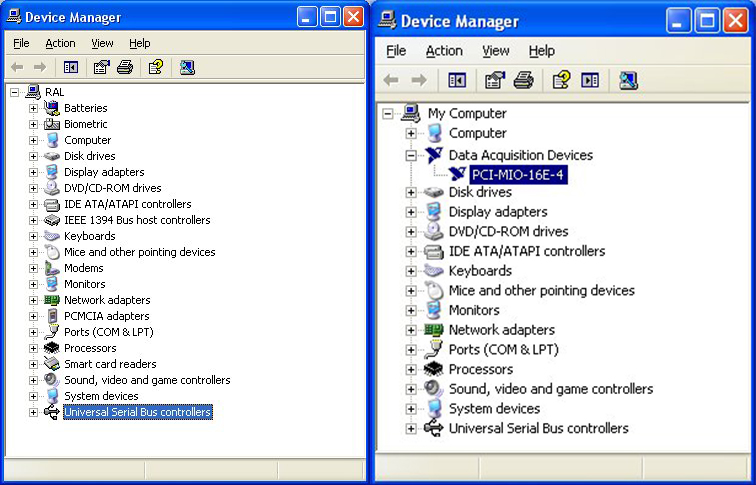Click Help icon in right window toolbar
The width and height of the screenshot is (756, 485).
coord(561,80)
